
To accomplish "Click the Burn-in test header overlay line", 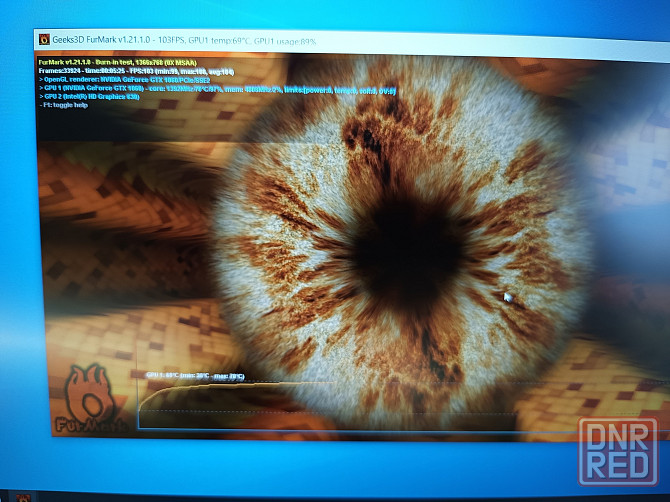I will pos(124,62).
